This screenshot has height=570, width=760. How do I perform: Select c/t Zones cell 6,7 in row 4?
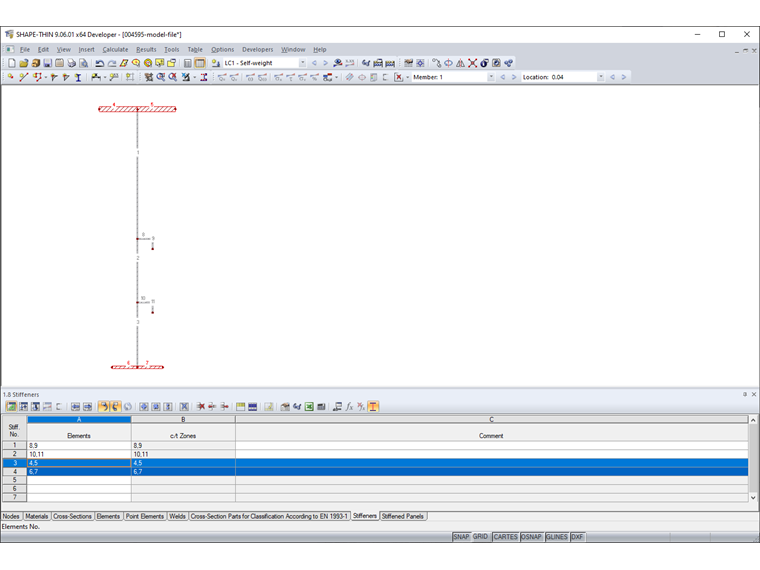coord(183,472)
